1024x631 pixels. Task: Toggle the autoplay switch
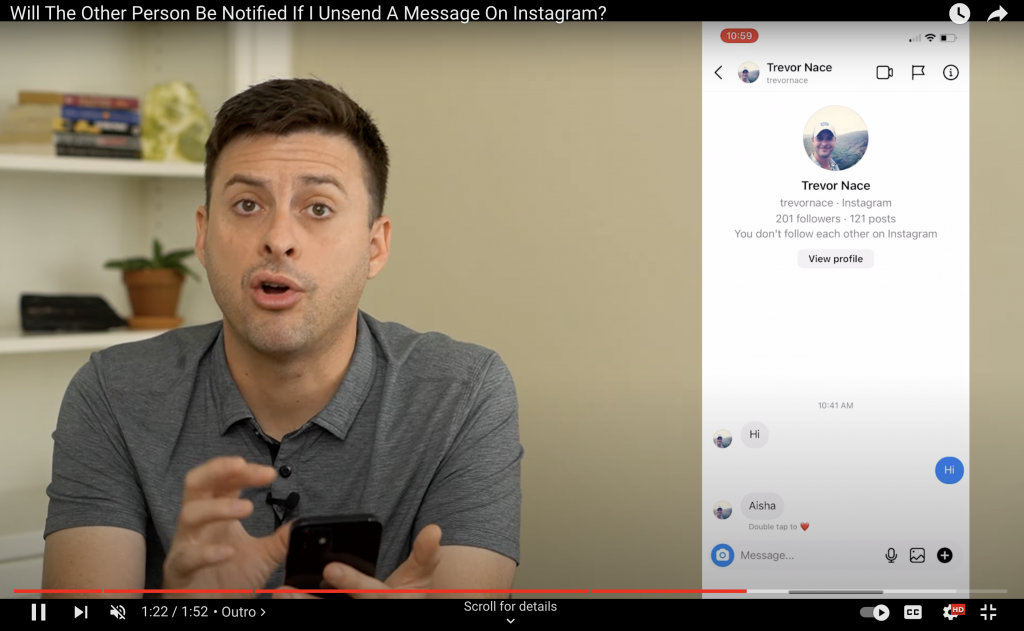(x=874, y=612)
